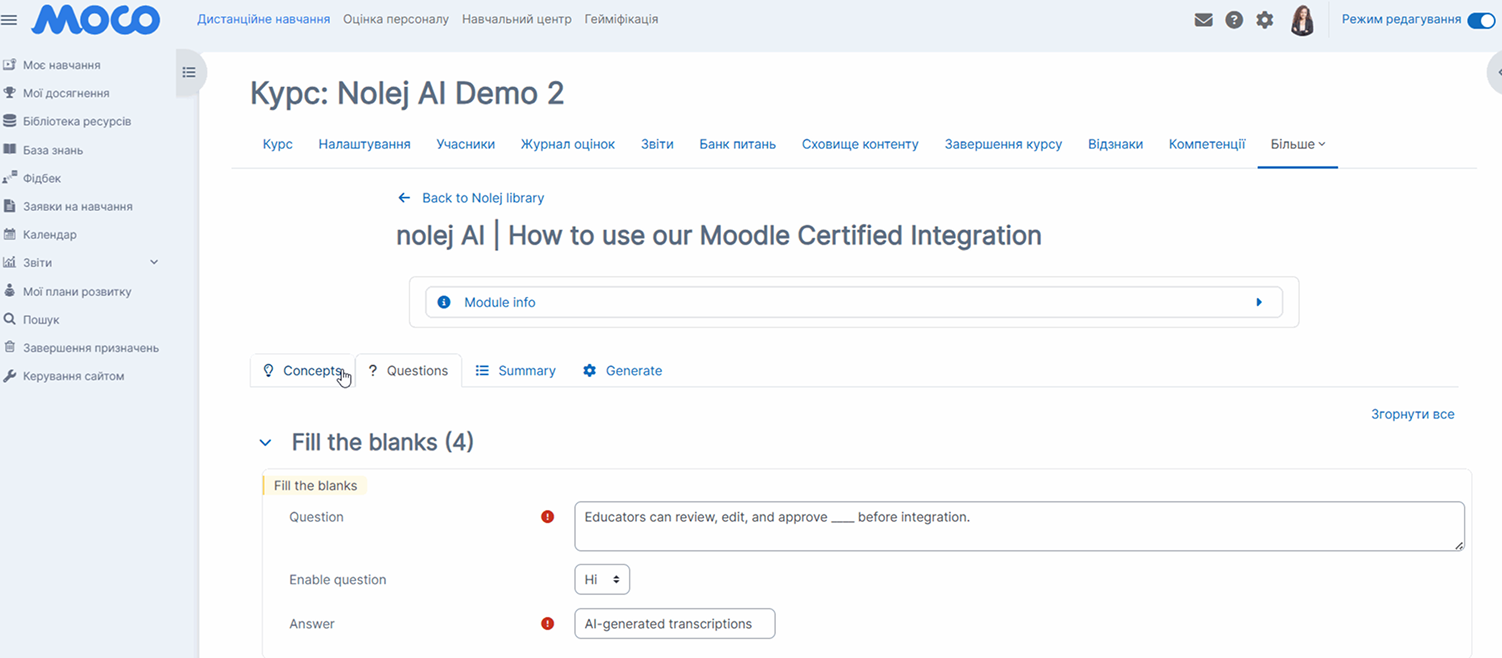1502x658 pixels.
Task: Click the Module info circle icon
Action: [x=444, y=302]
